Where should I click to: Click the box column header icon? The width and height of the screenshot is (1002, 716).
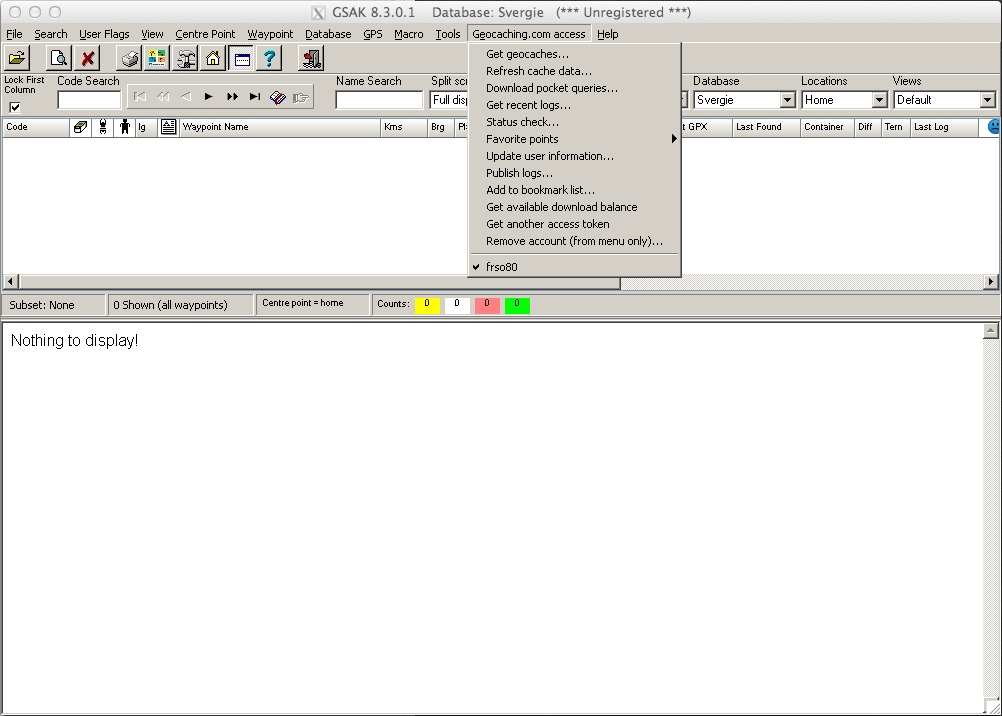point(81,127)
